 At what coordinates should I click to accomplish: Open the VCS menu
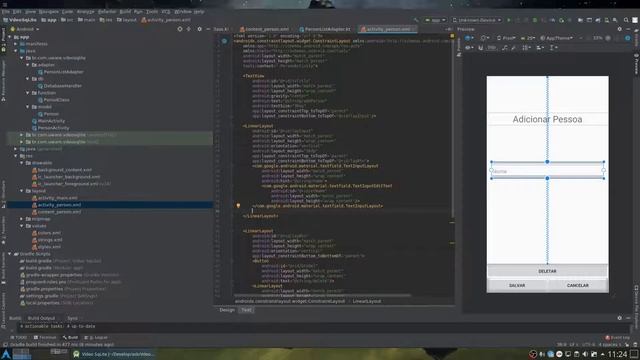point(166,12)
